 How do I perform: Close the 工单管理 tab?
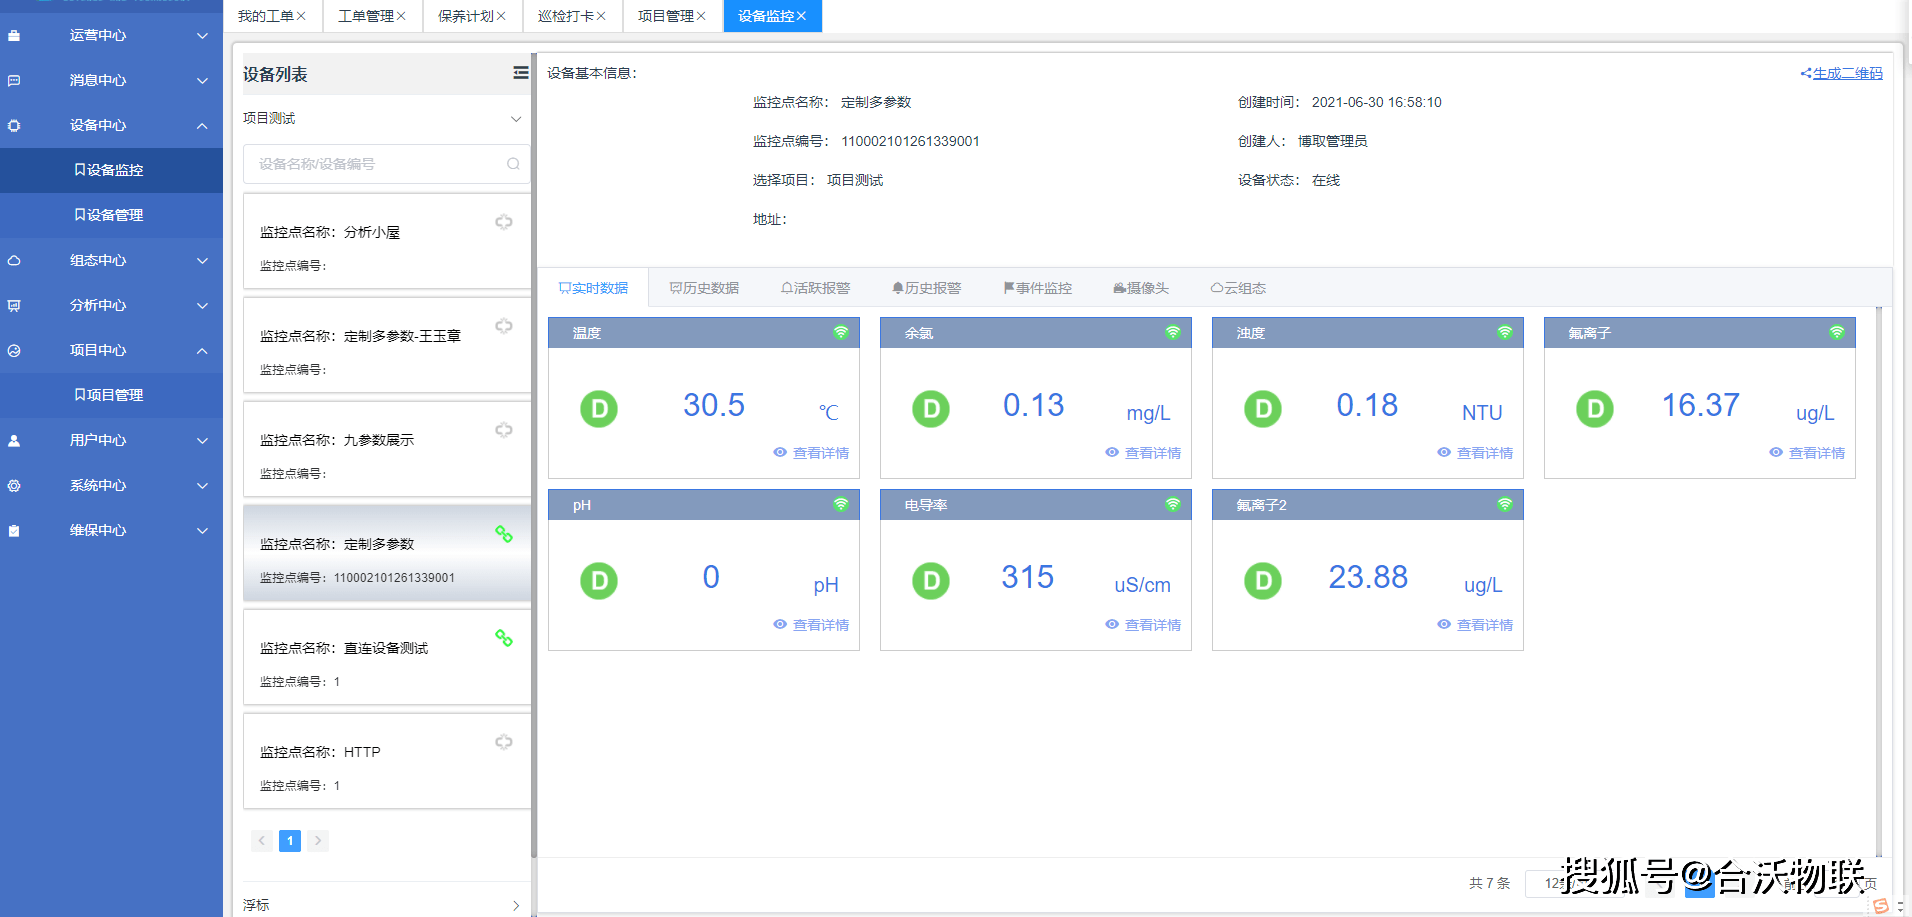click(x=401, y=16)
